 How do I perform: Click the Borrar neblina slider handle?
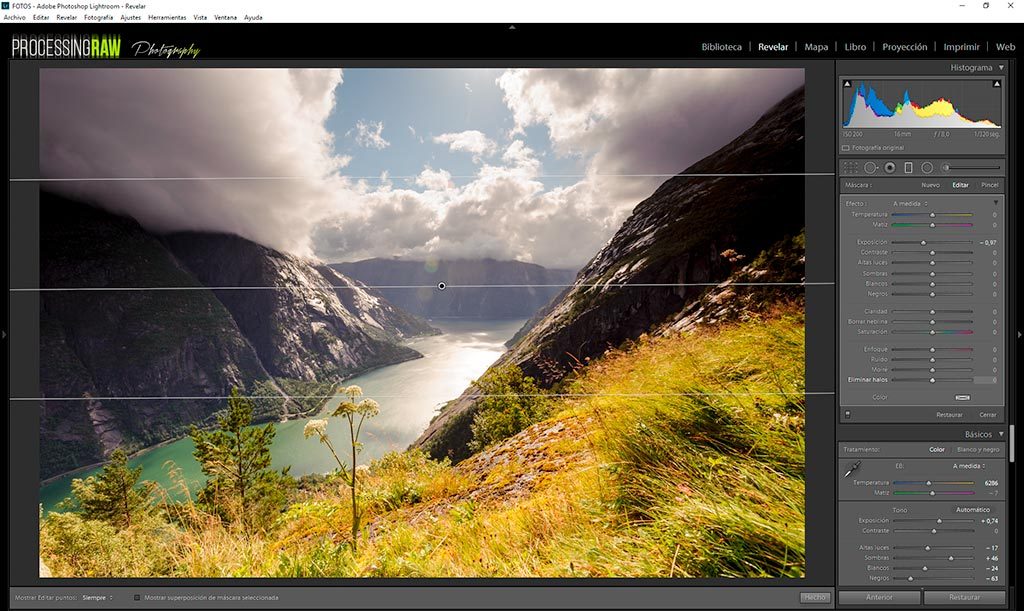(933, 322)
